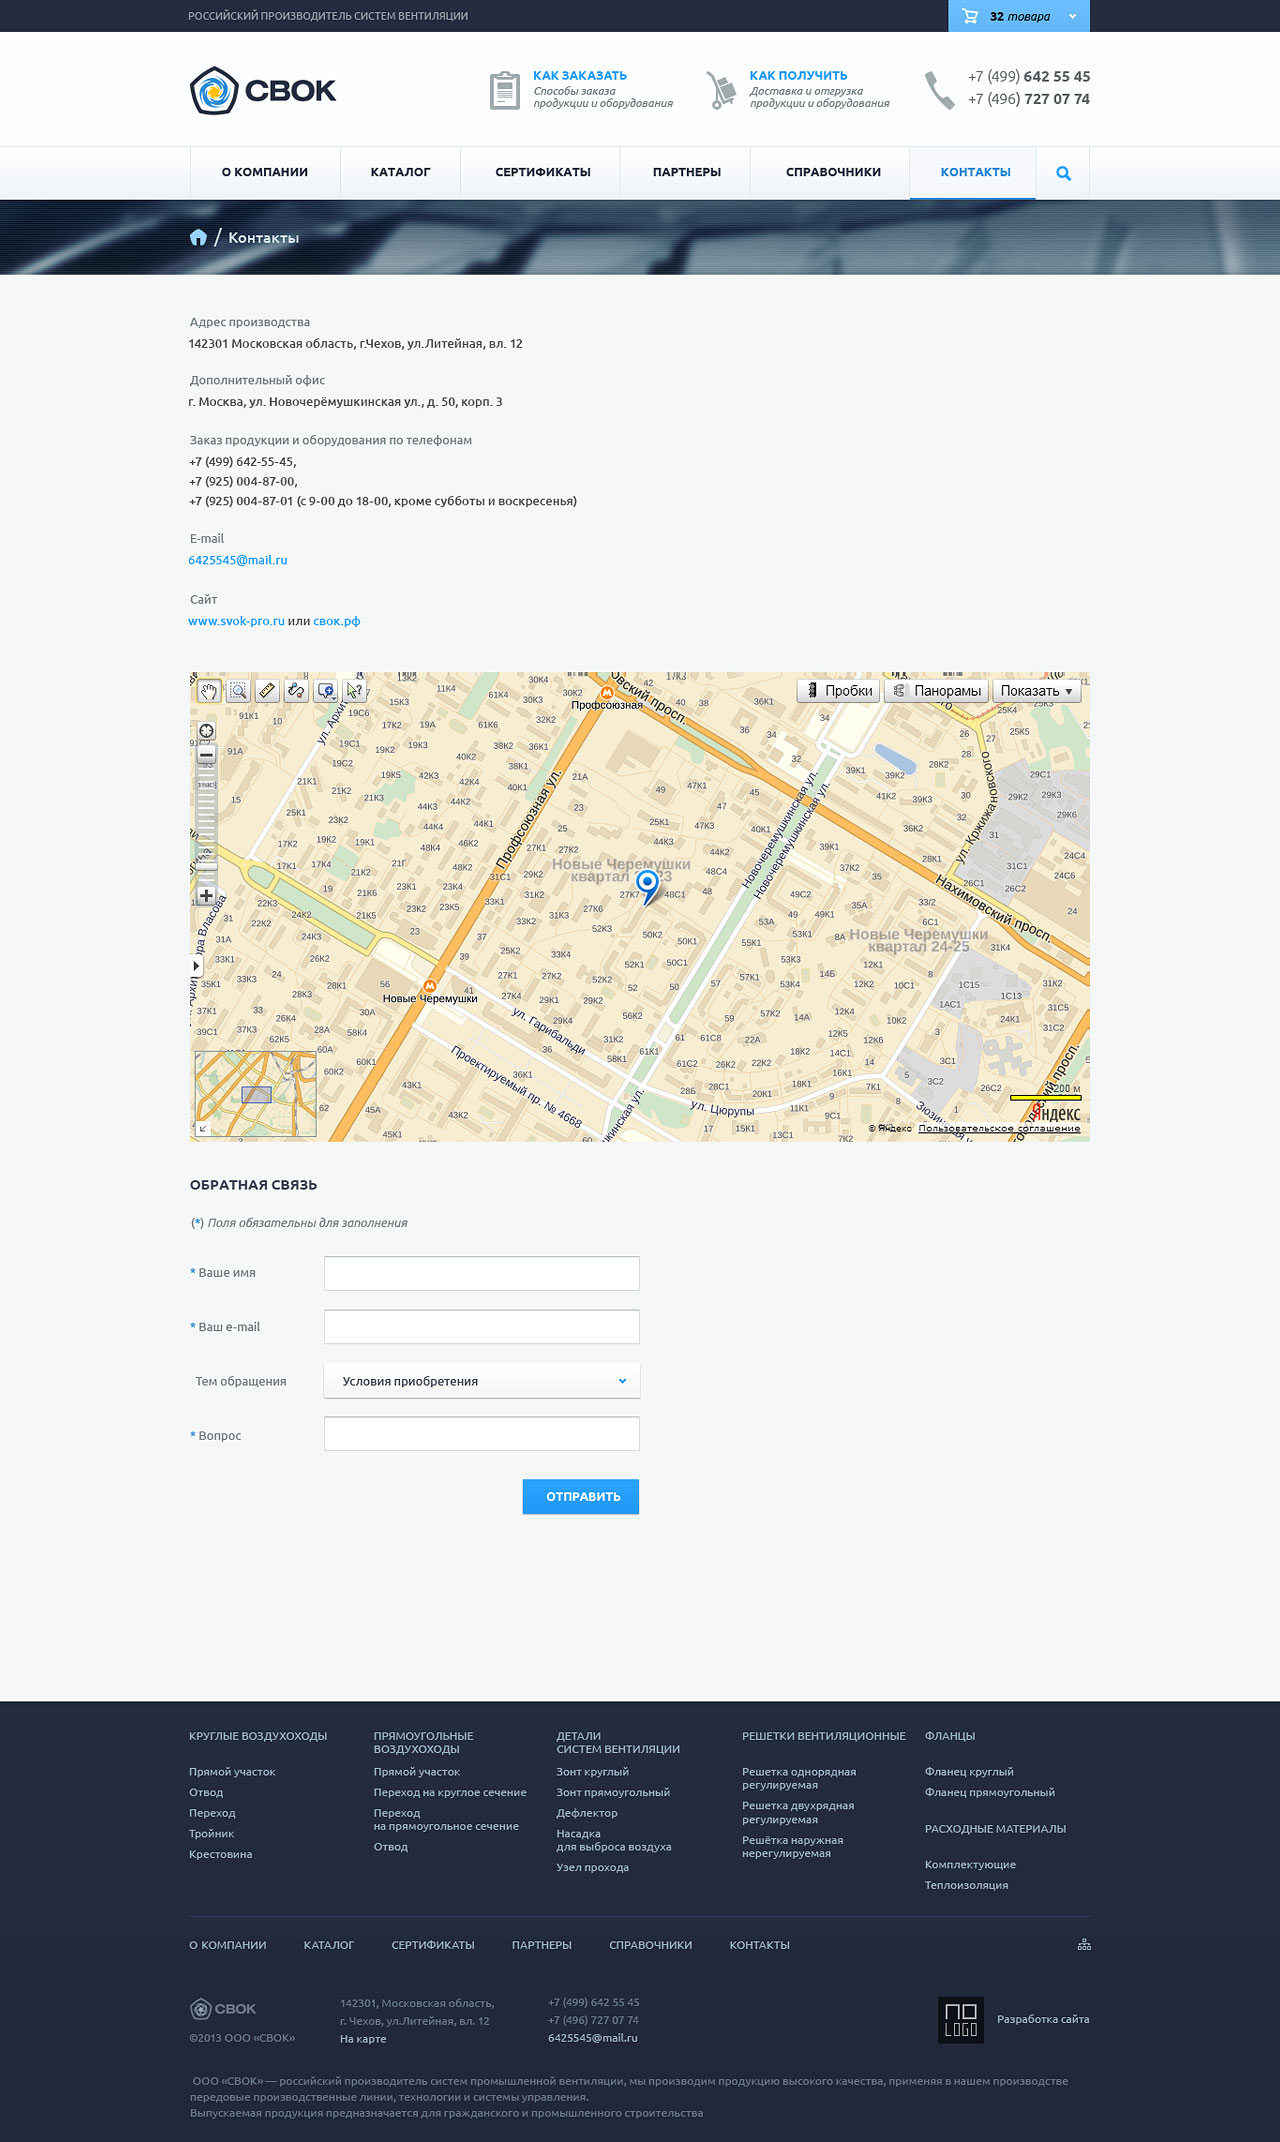Select the hand pan tool on map
This screenshot has height=2142, width=1280.
[x=208, y=691]
